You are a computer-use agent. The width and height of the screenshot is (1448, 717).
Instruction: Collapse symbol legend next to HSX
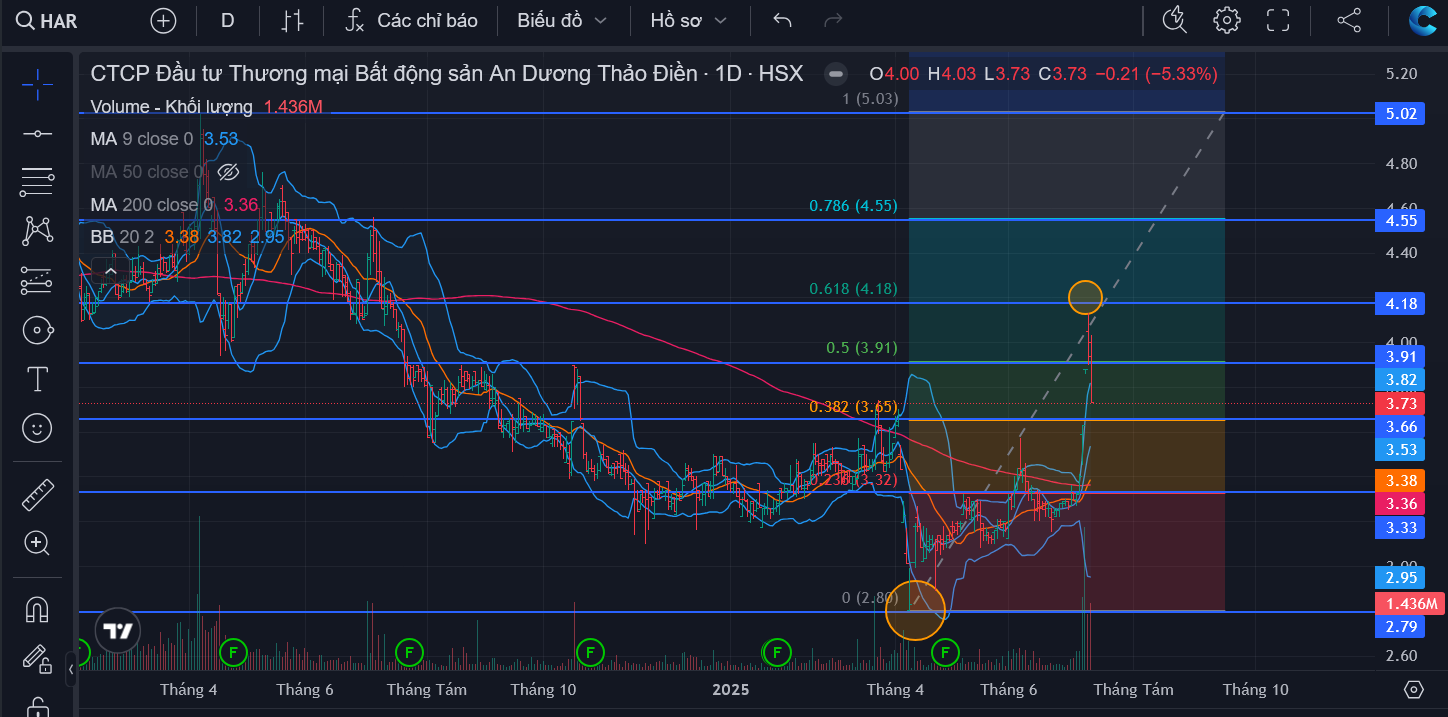836,73
